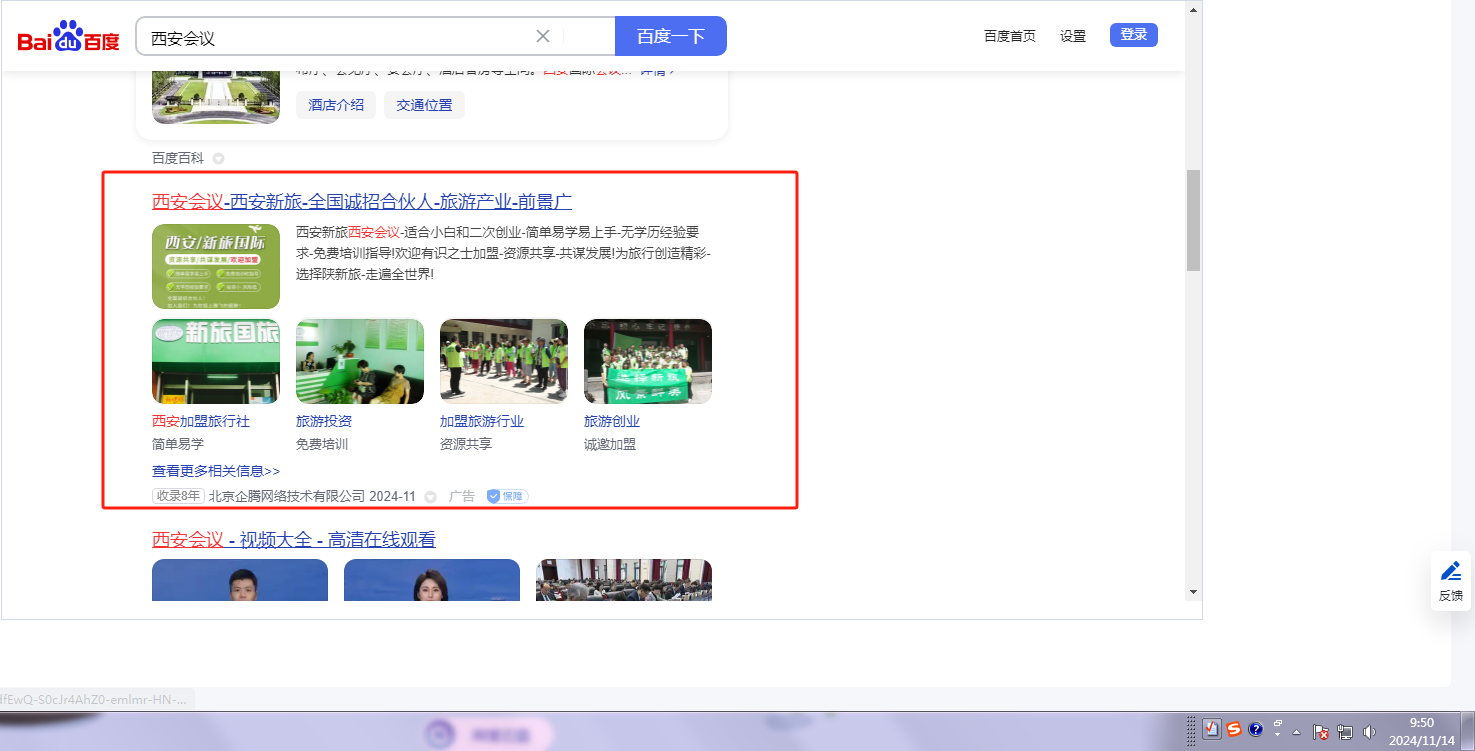This screenshot has width=1475, height=751.
Task: Open the outdoor group in vests image
Action: [504, 362]
